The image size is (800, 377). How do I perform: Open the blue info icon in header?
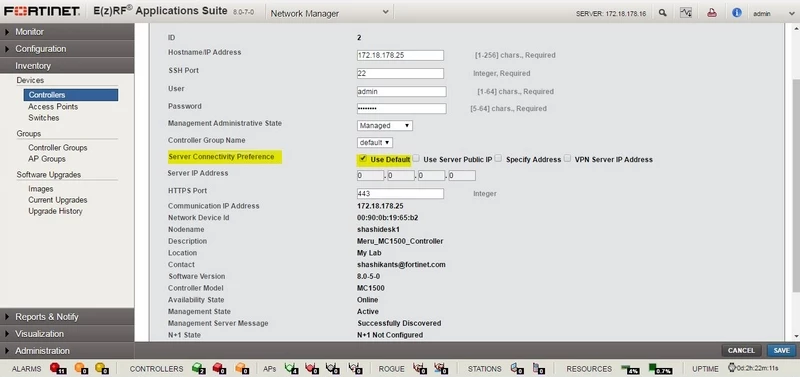click(x=737, y=13)
